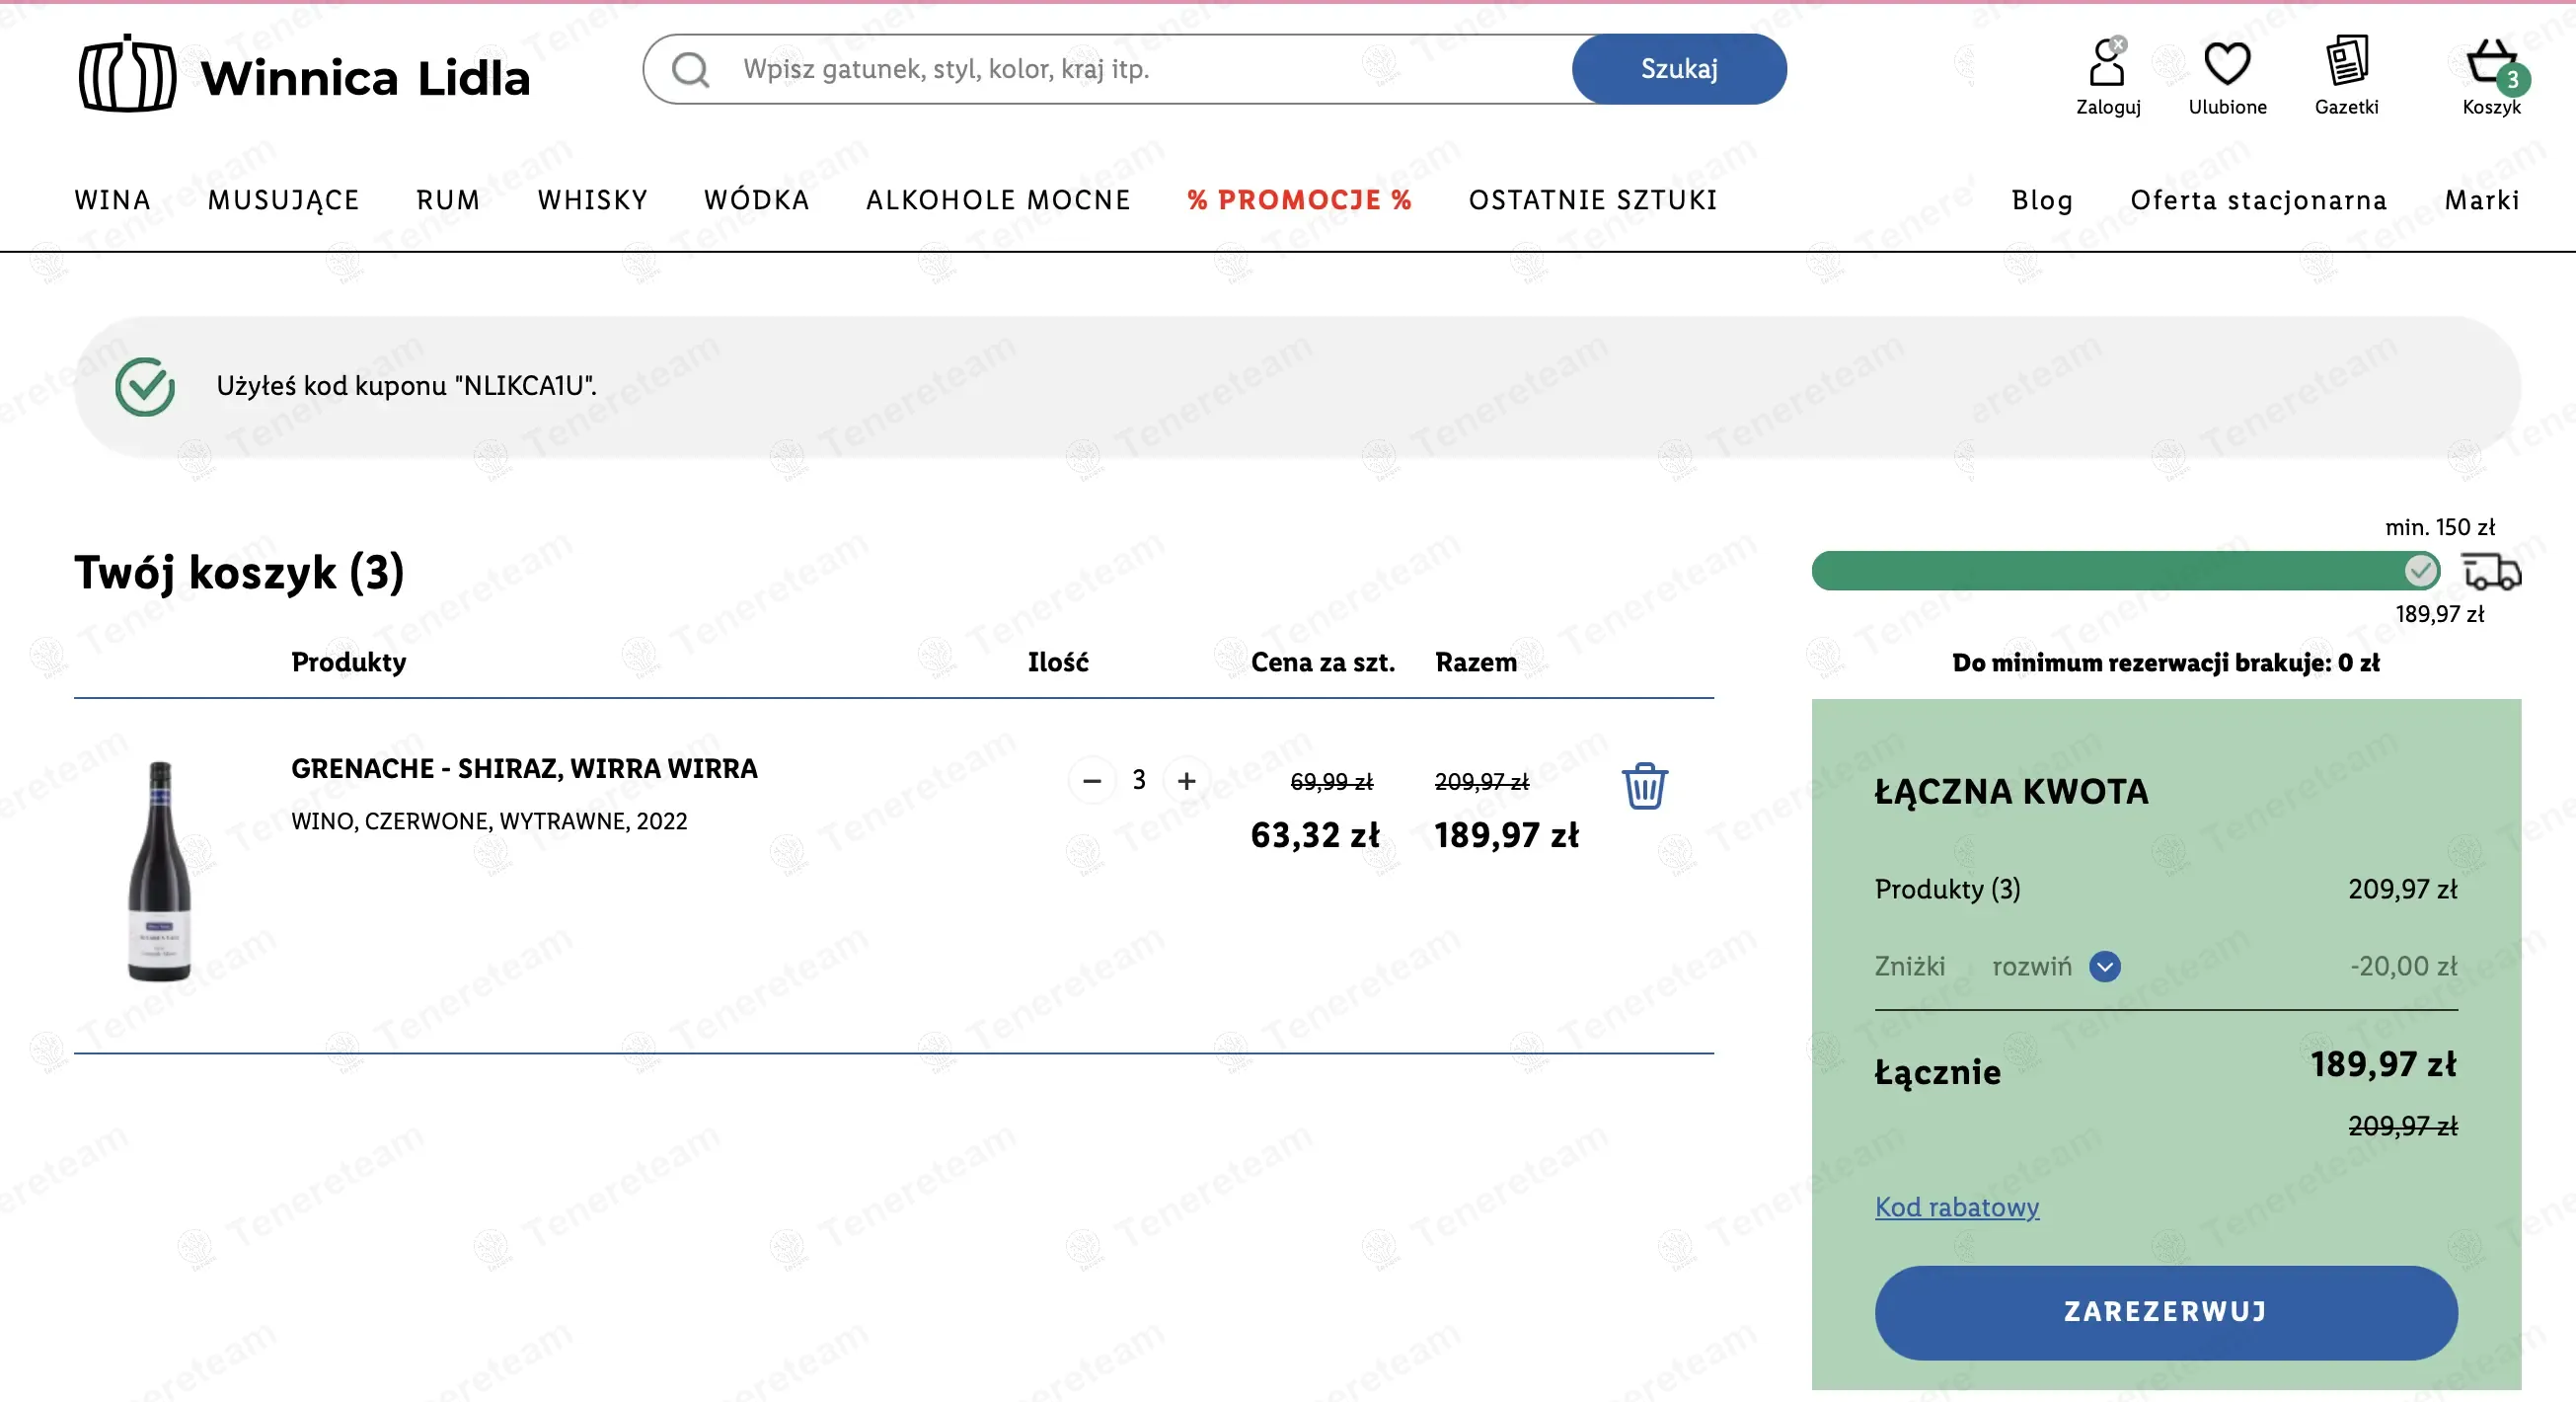The image size is (2576, 1402).
Task: Open the WINA menu
Action: (x=113, y=200)
